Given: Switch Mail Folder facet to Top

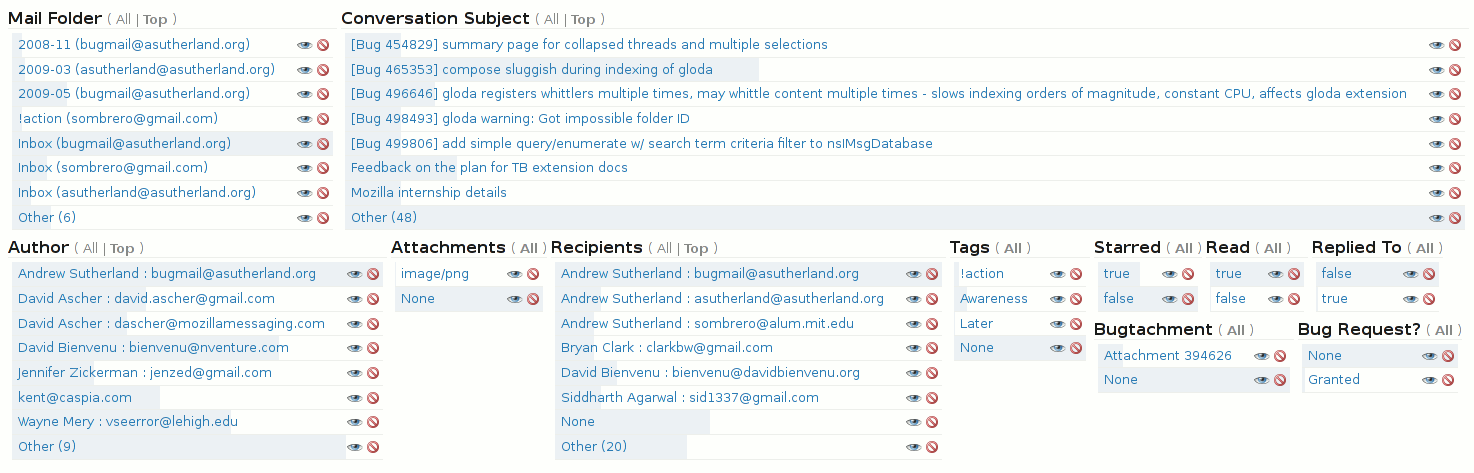Looking at the screenshot, I should coord(155,20).
